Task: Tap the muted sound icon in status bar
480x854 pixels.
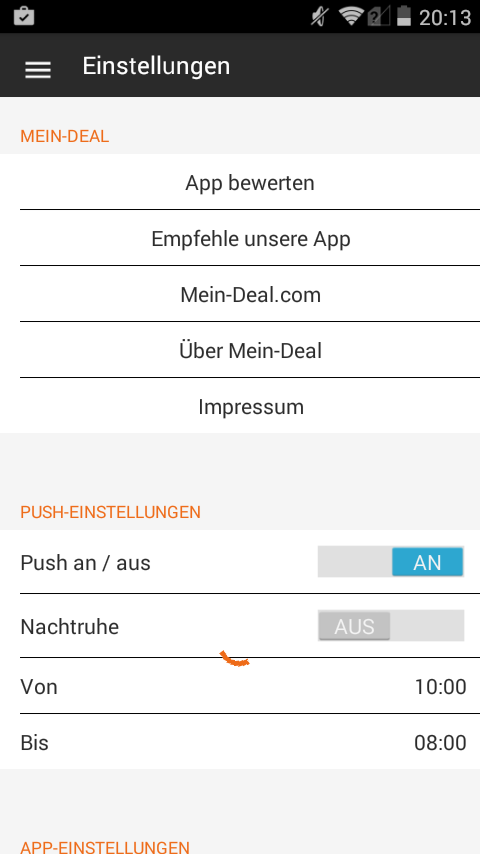Action: point(318,17)
